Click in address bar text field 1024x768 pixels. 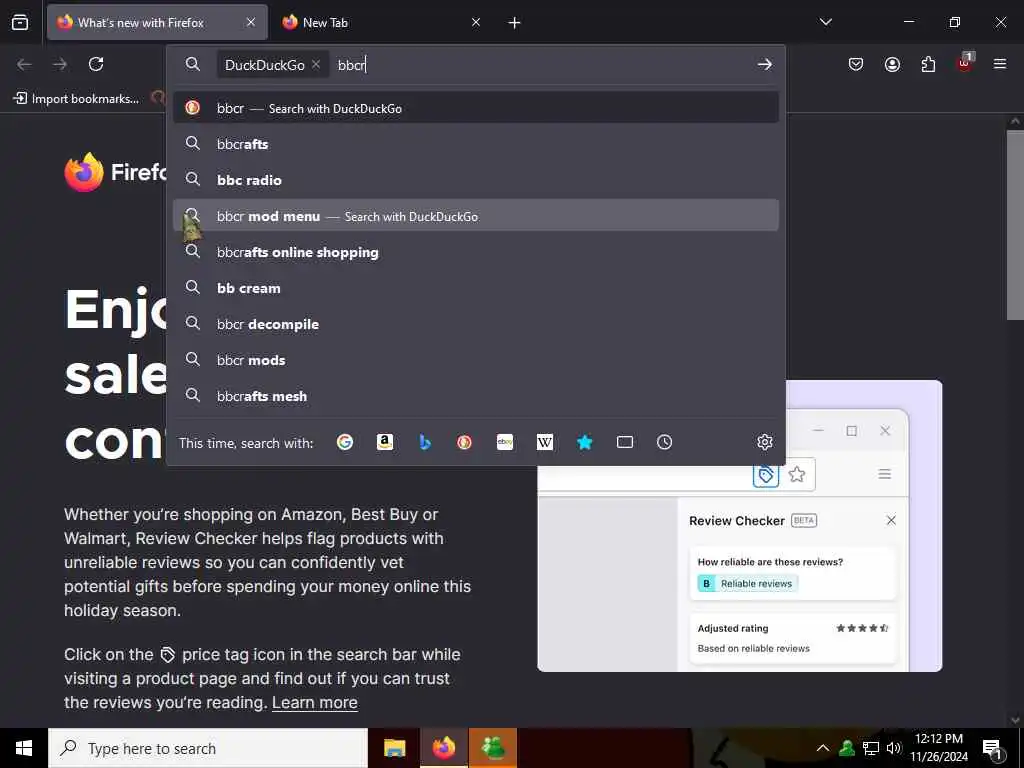[542, 64]
